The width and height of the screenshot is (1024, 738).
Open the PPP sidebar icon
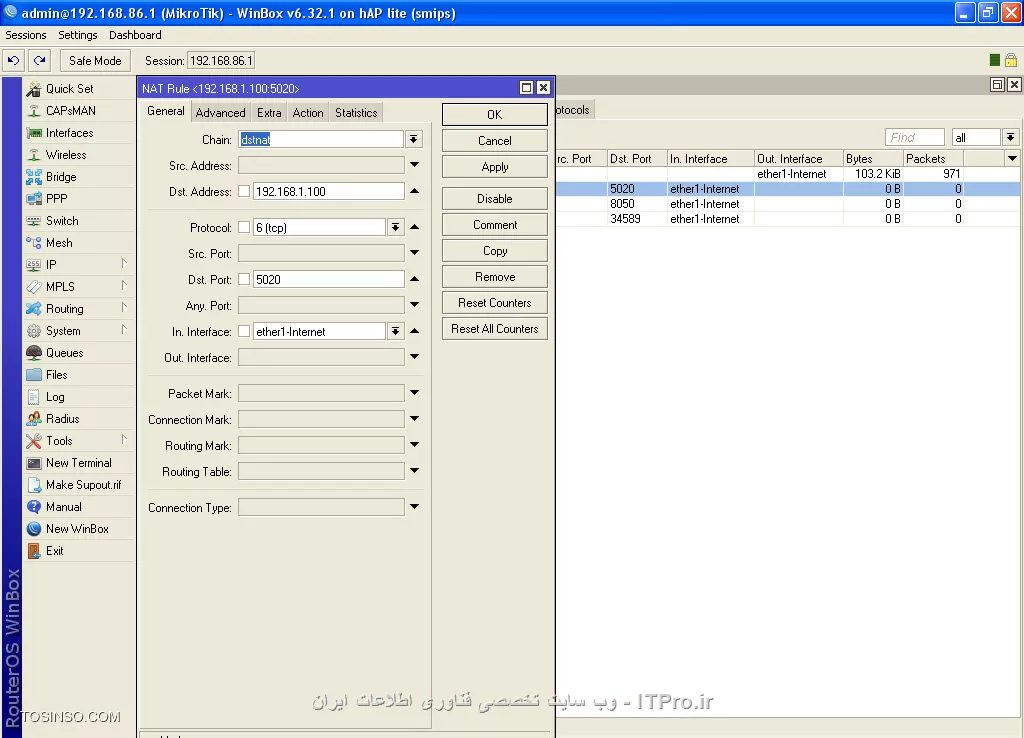point(34,199)
